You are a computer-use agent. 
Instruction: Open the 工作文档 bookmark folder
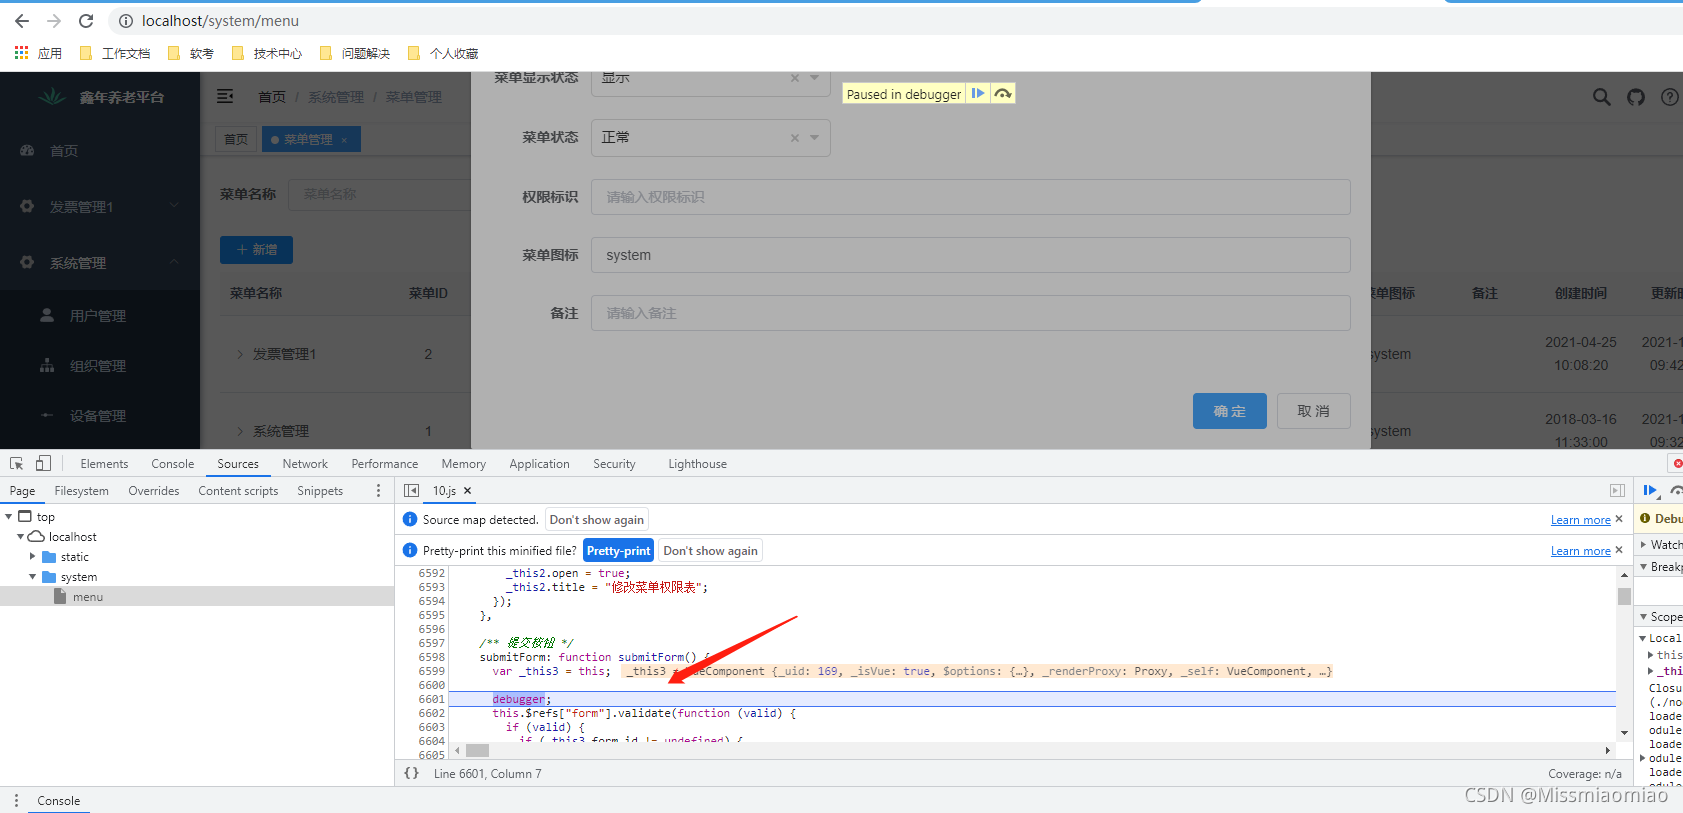pos(115,53)
